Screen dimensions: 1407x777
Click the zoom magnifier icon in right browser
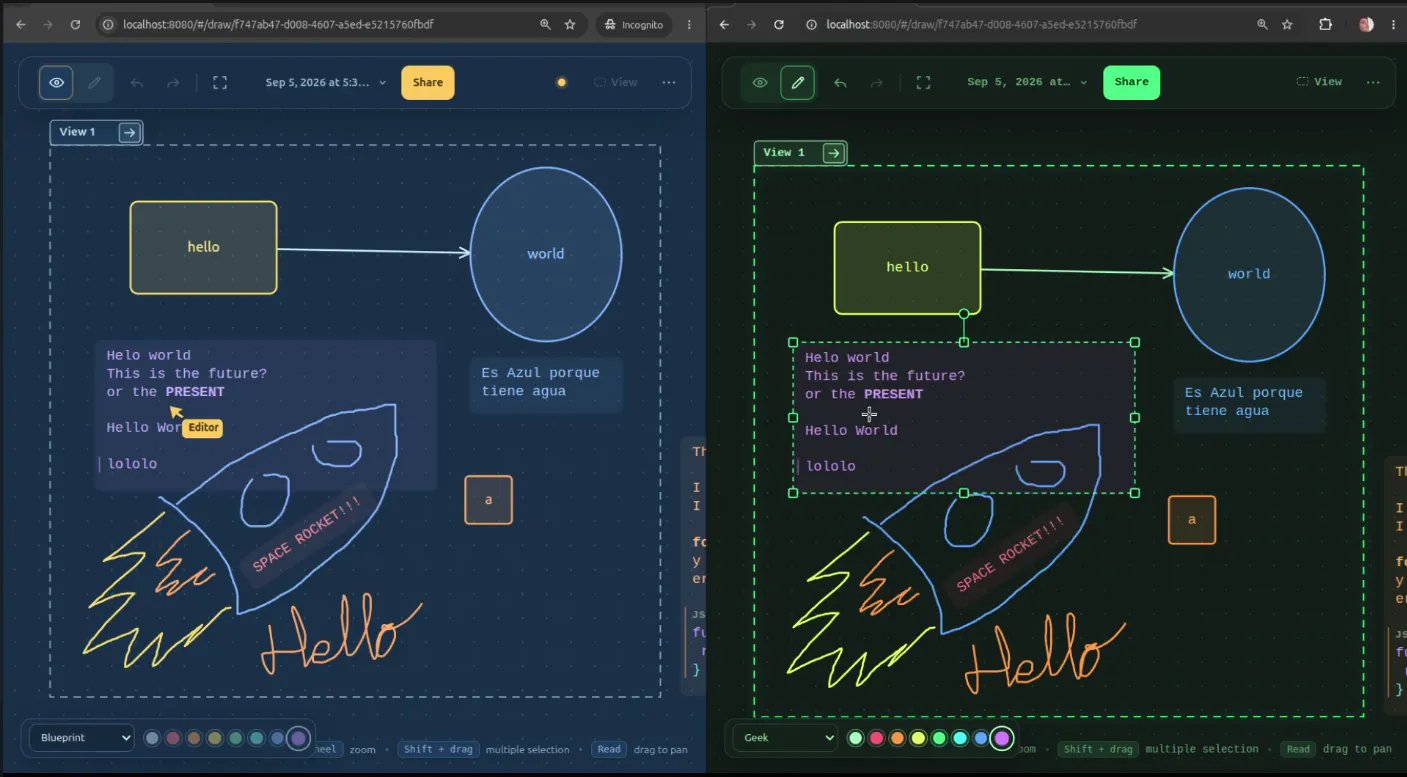[x=1262, y=24]
